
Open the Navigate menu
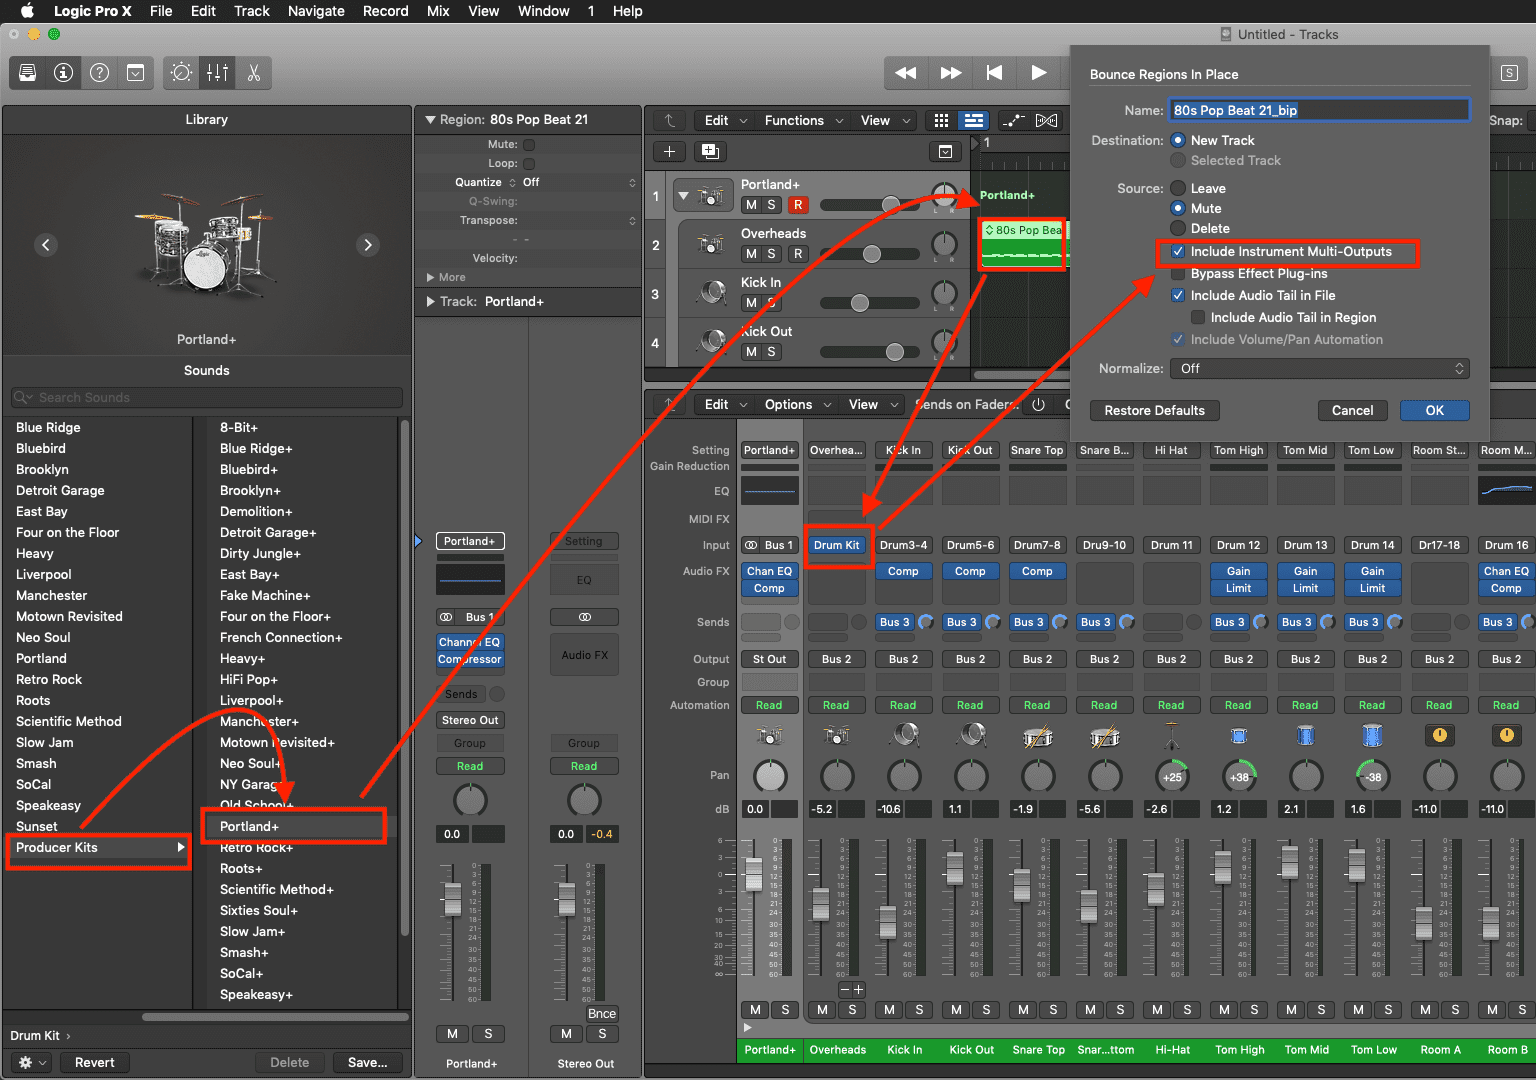[316, 11]
